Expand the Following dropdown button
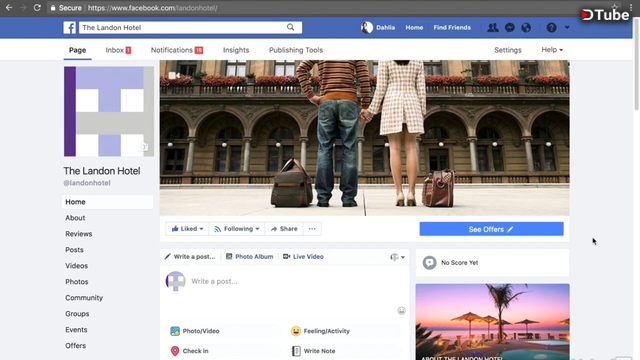The image size is (640, 360). click(x=237, y=229)
